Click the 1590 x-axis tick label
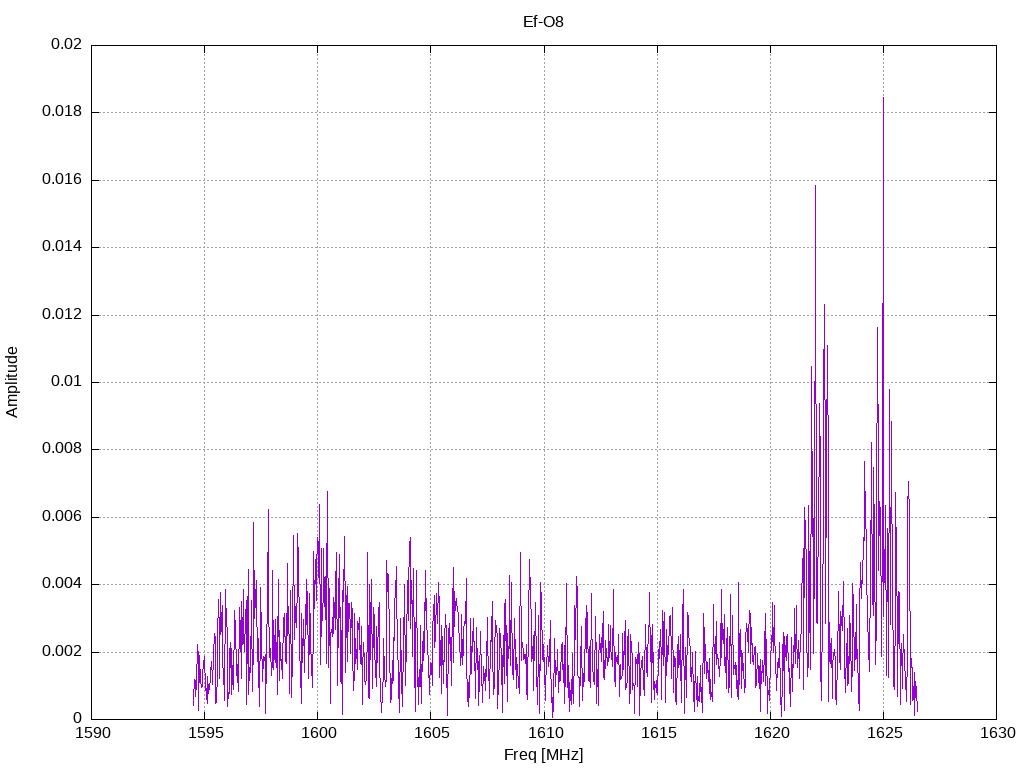Viewport: 1024px width, 768px height. click(93, 733)
